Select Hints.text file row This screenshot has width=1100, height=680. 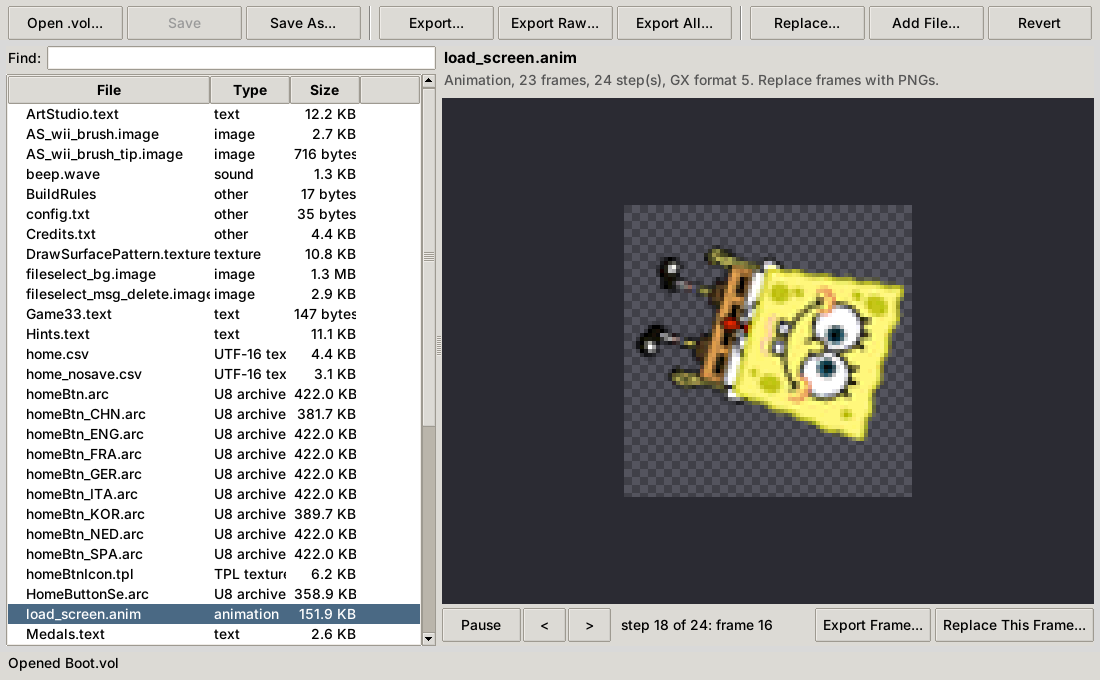pyautogui.click(x=214, y=334)
